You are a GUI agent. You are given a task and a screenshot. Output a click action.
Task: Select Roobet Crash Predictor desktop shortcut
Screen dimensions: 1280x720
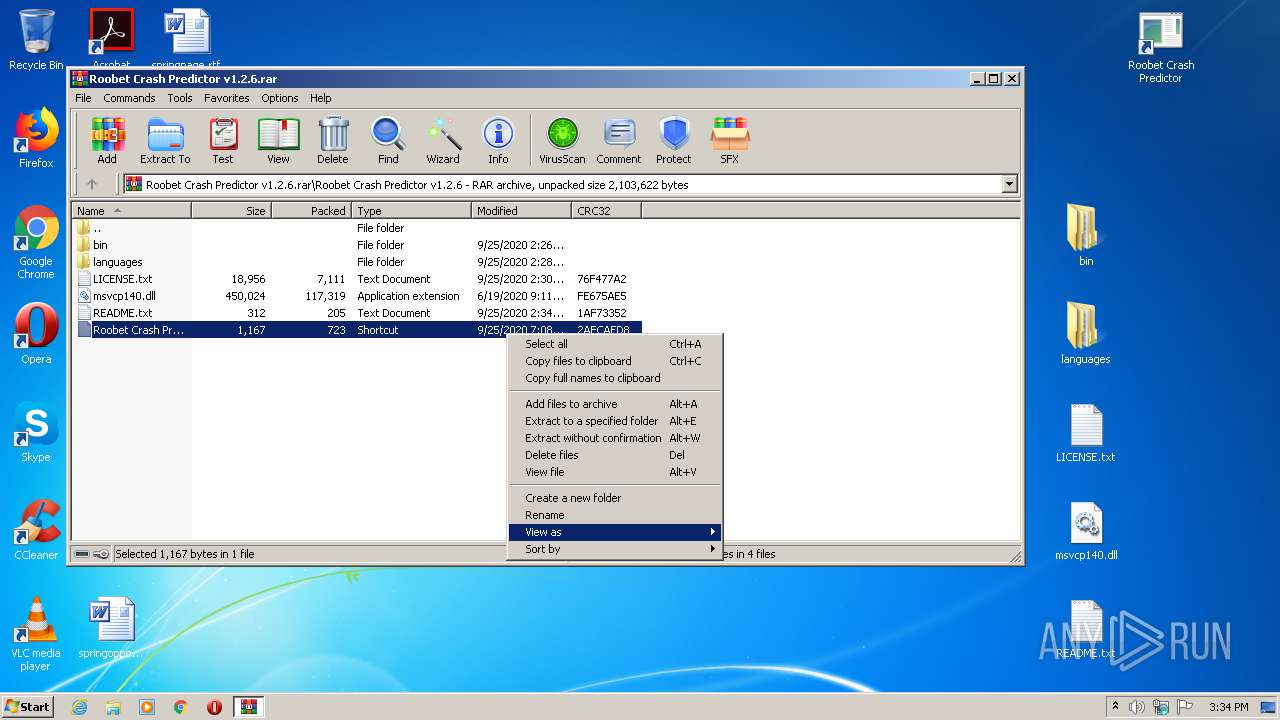(1161, 47)
